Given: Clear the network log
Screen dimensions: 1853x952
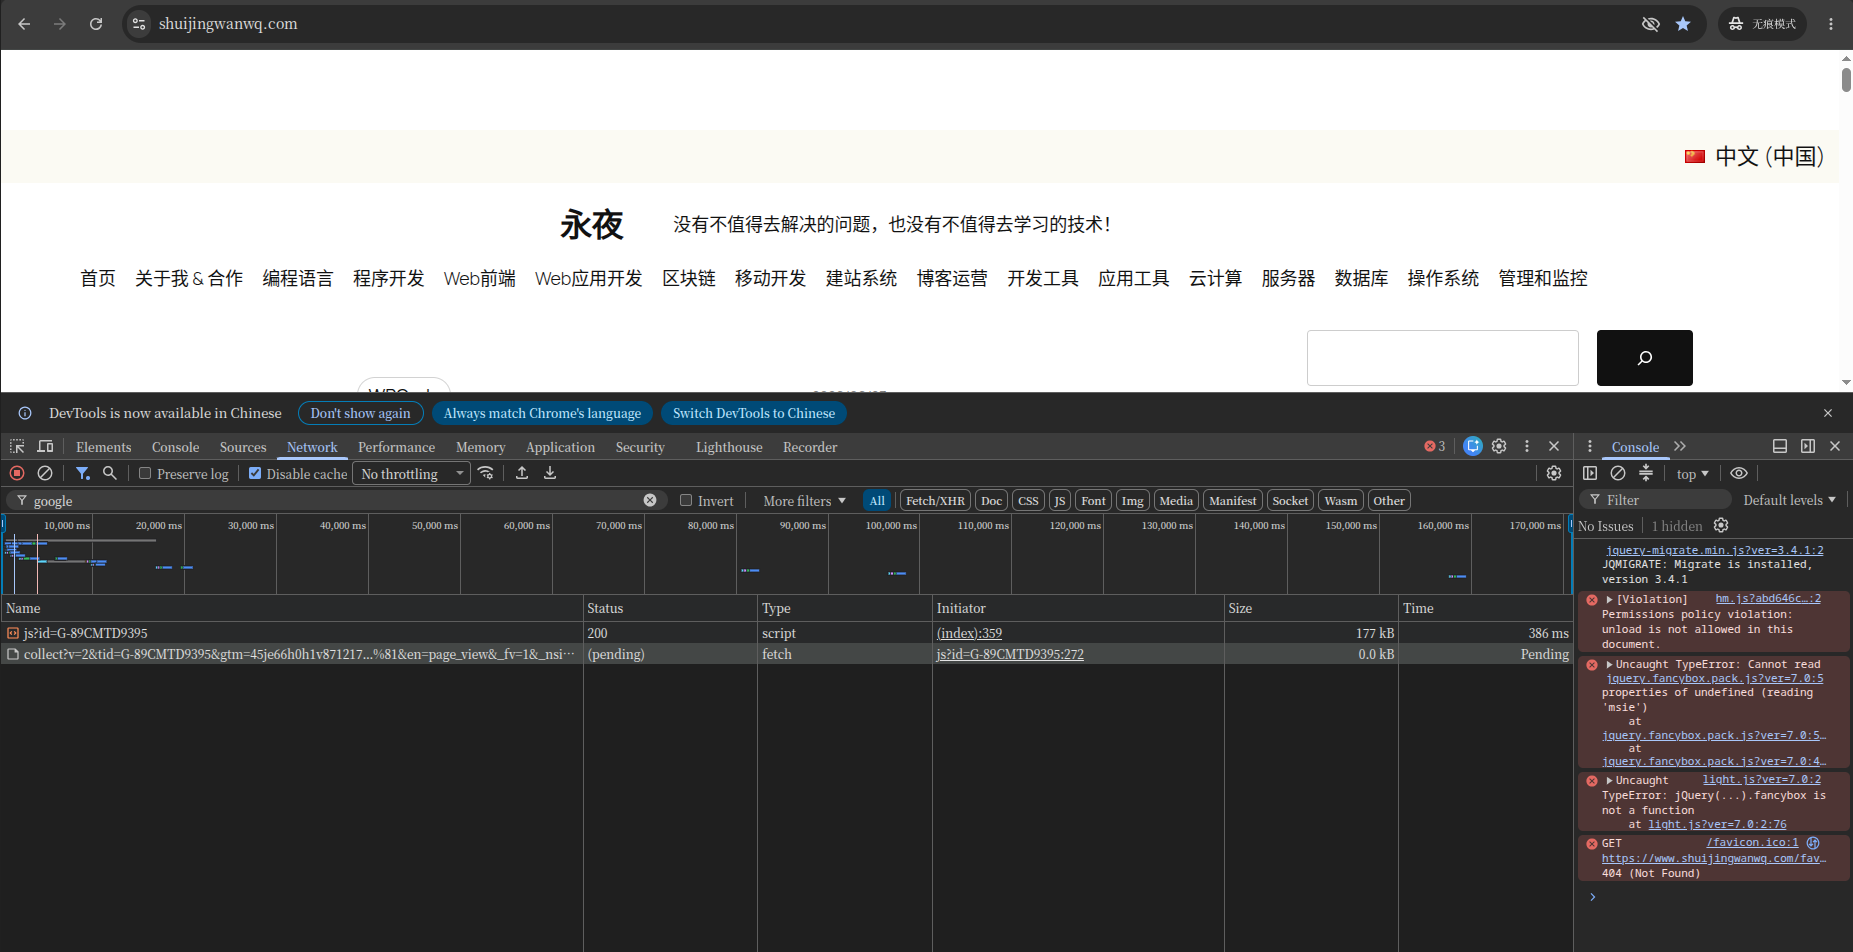Looking at the screenshot, I should pos(45,473).
